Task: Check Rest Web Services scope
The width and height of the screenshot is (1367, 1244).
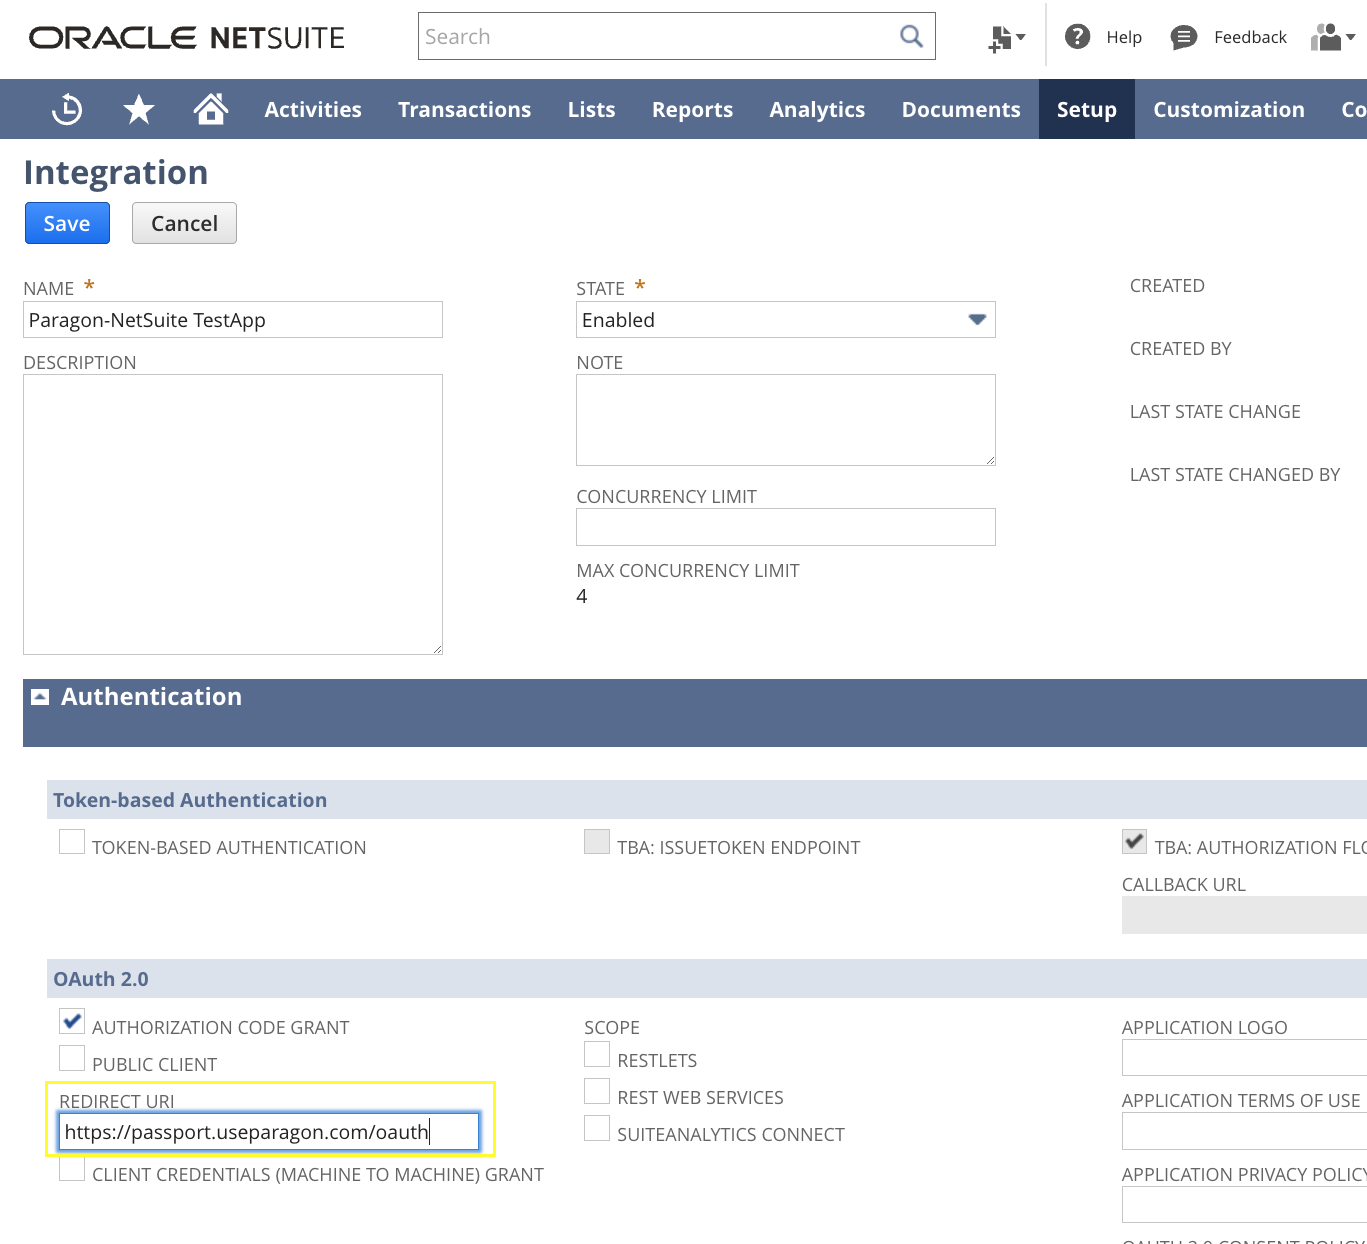Action: tap(596, 1091)
